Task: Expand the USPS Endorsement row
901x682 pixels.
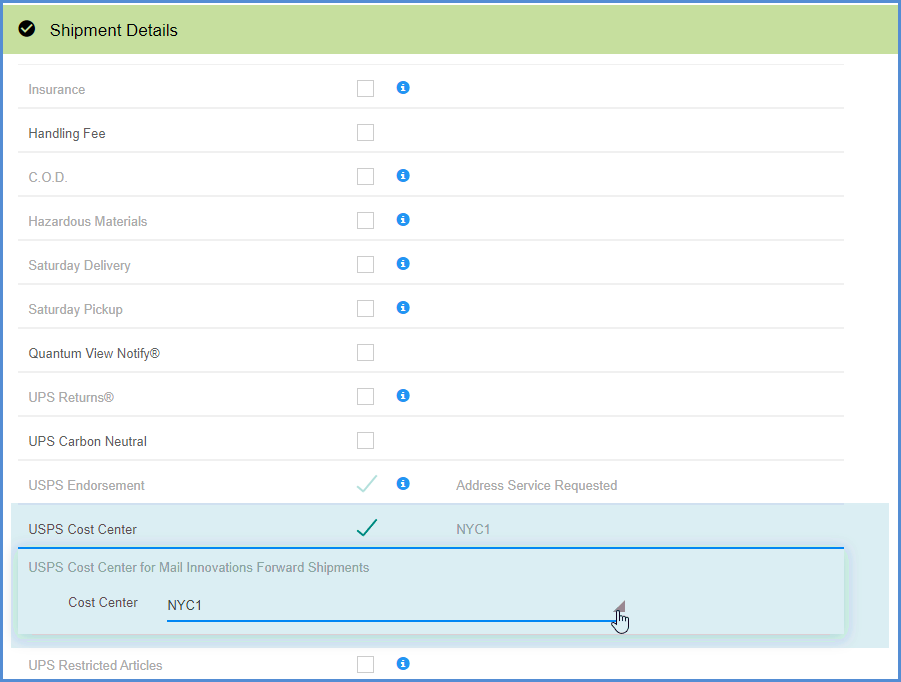Action: coord(86,485)
